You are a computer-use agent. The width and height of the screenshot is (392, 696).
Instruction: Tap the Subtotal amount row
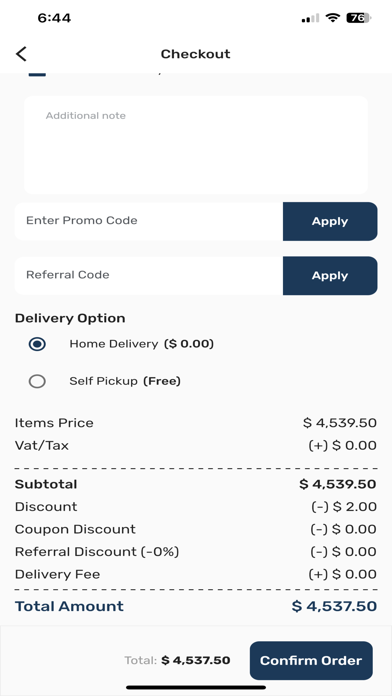click(x=196, y=484)
